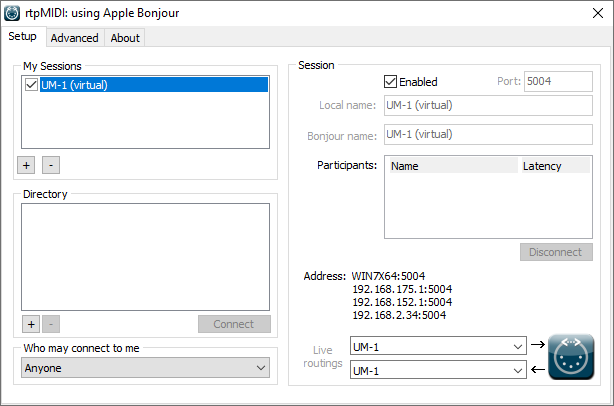Switch to the Setup tab

tap(23, 36)
